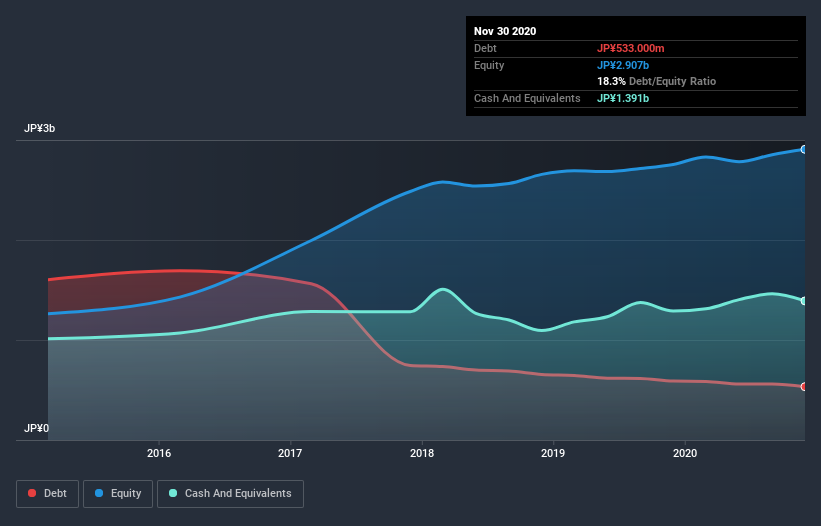Click the JP¥2.907b equity value

tap(623, 65)
